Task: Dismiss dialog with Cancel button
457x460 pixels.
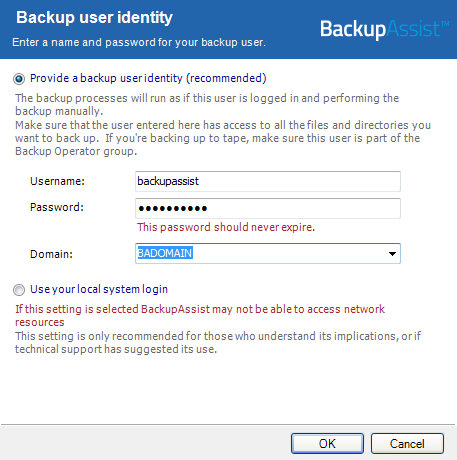Action: 407,444
